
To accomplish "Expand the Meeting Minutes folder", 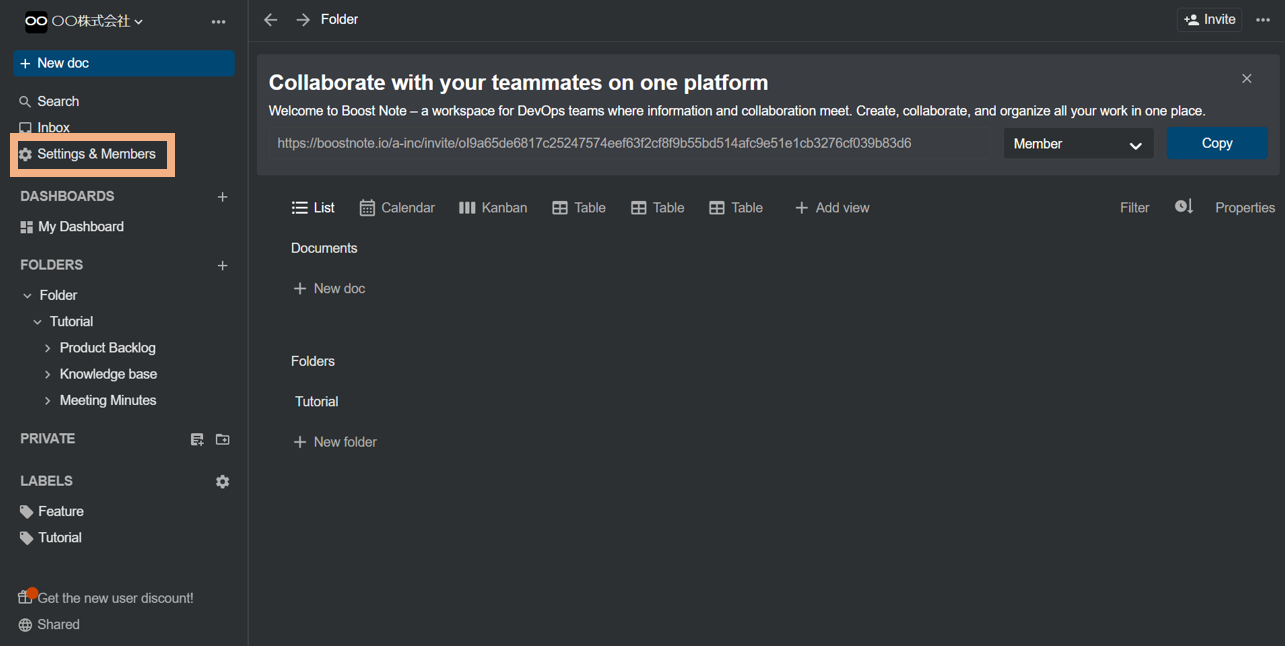I will 48,400.
